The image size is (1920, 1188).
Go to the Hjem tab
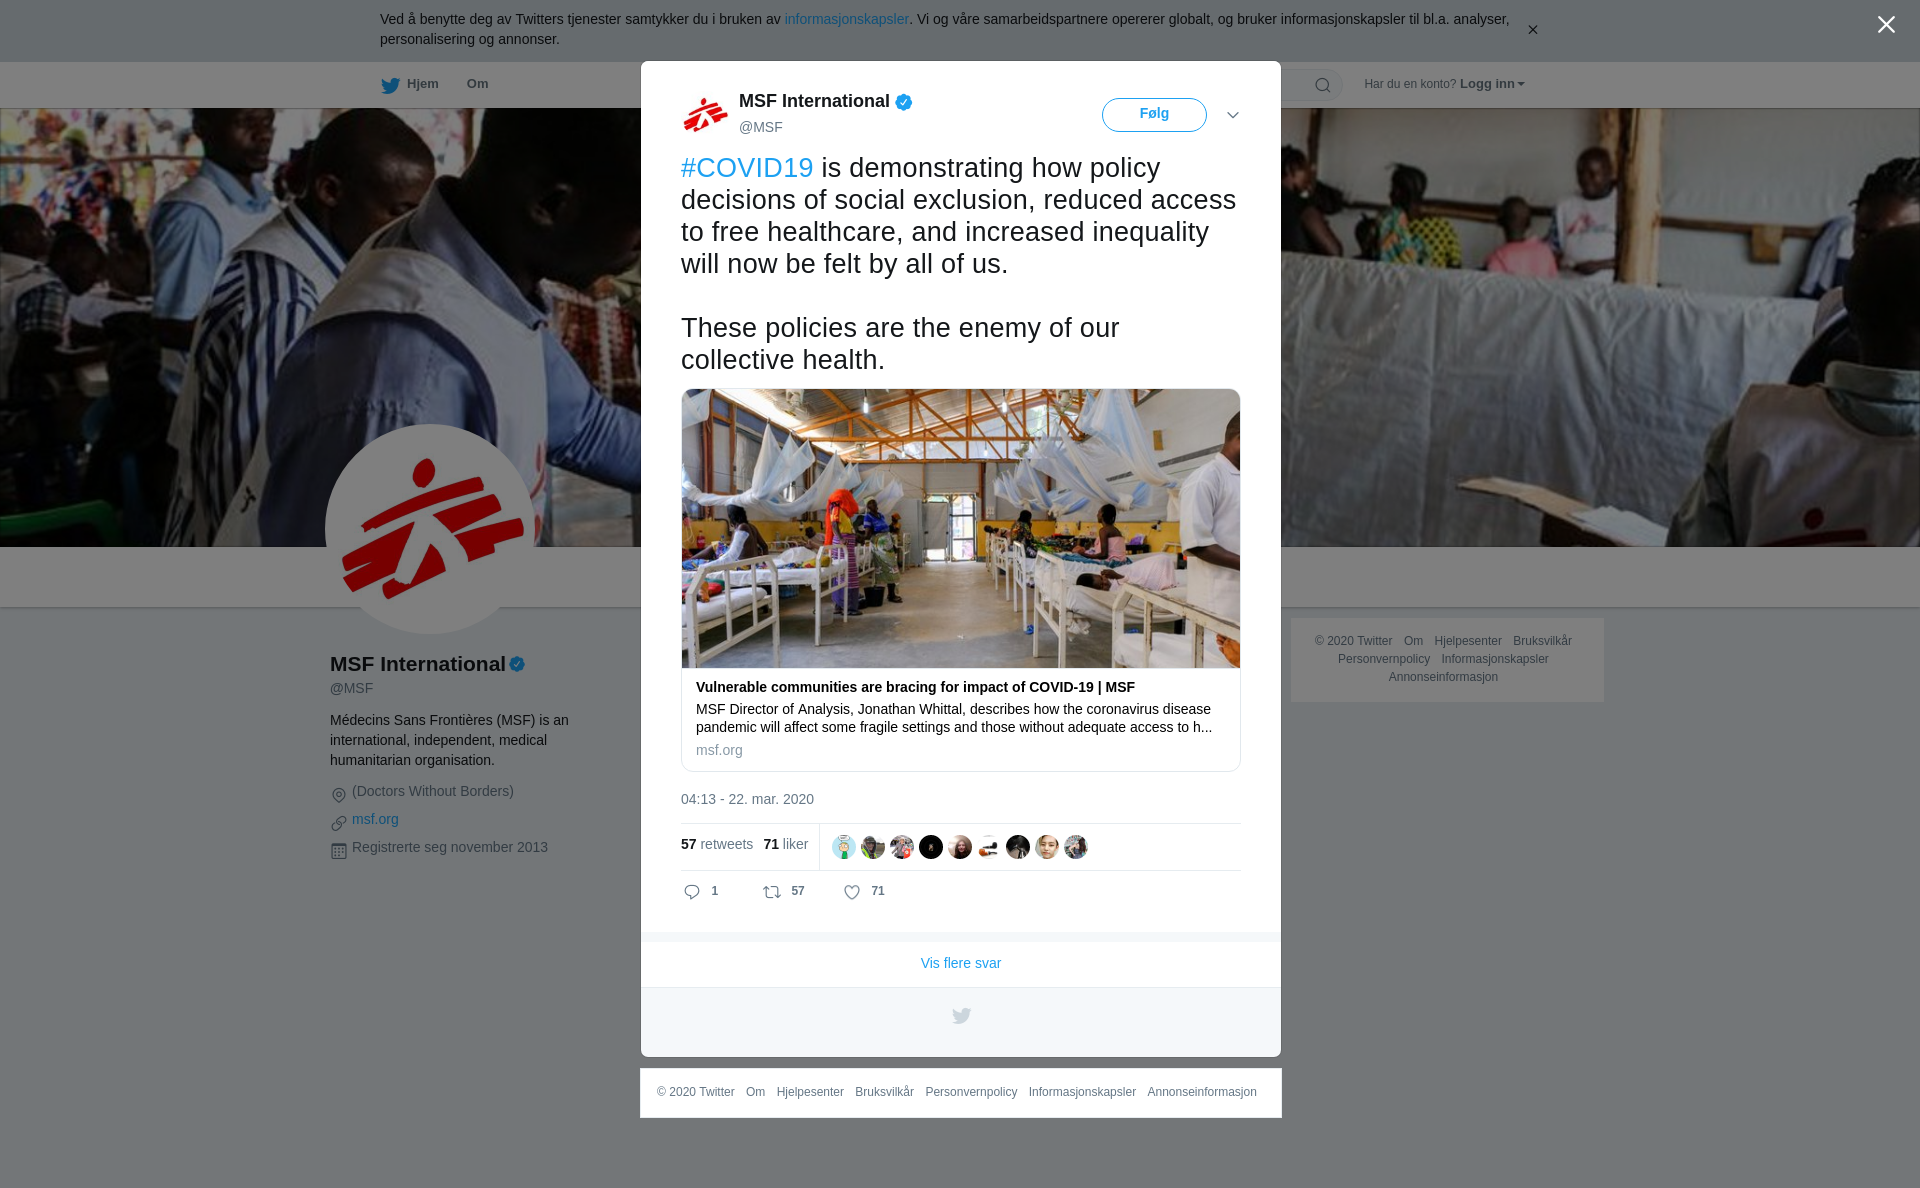tap(410, 84)
